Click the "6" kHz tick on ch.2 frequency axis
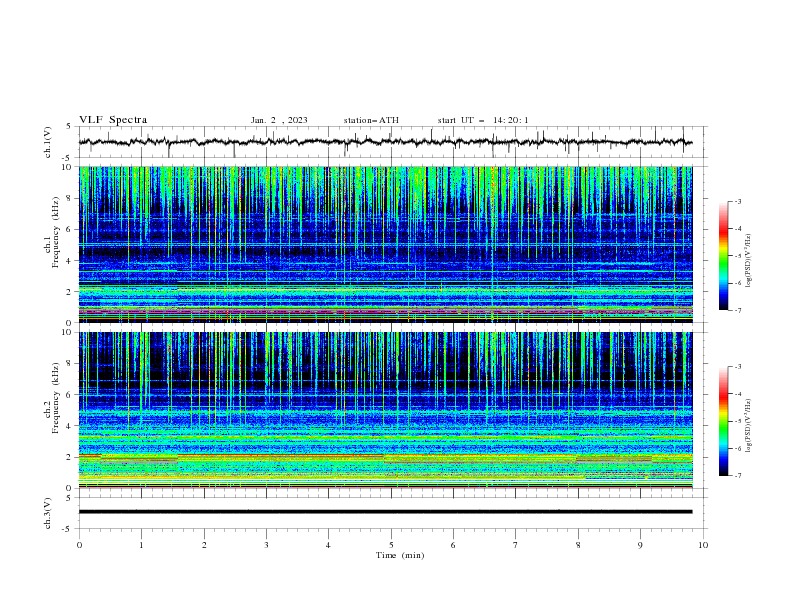The image size is (792, 612). 70,395
